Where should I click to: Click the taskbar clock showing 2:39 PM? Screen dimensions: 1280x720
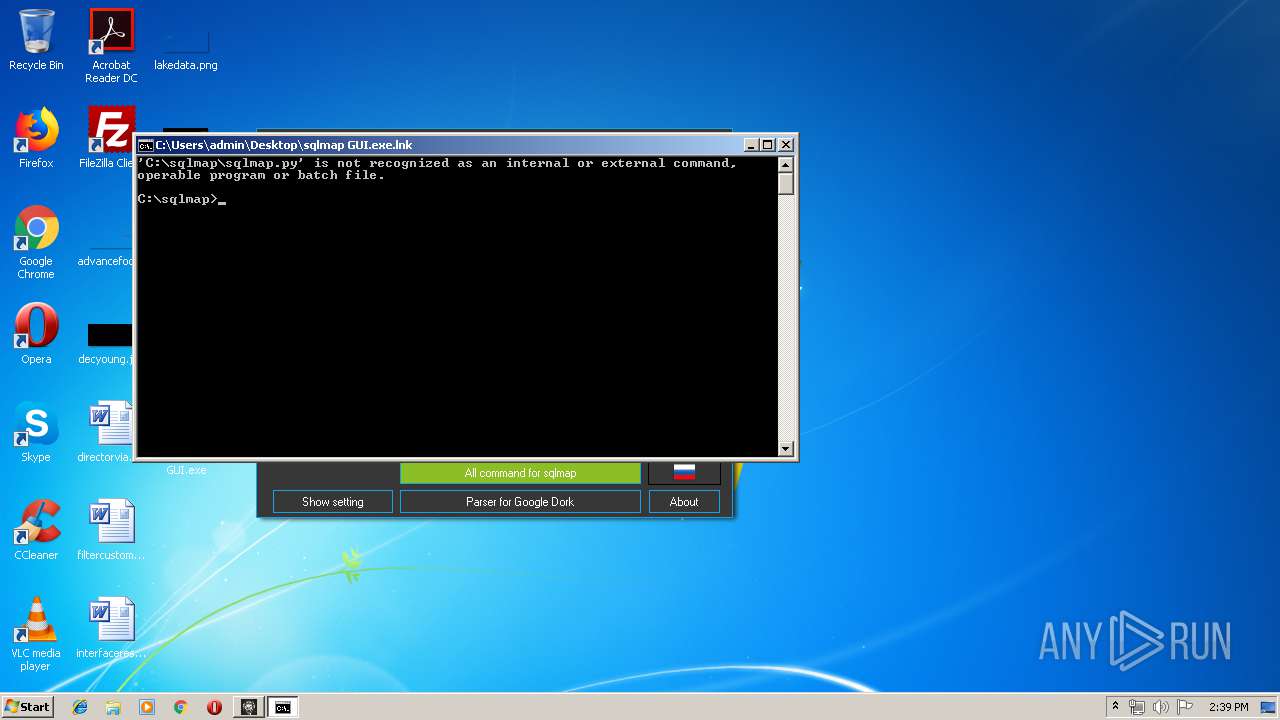1228,707
